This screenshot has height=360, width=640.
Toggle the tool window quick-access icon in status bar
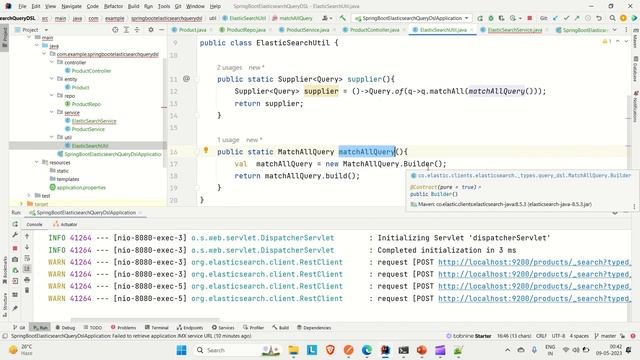point(5,336)
